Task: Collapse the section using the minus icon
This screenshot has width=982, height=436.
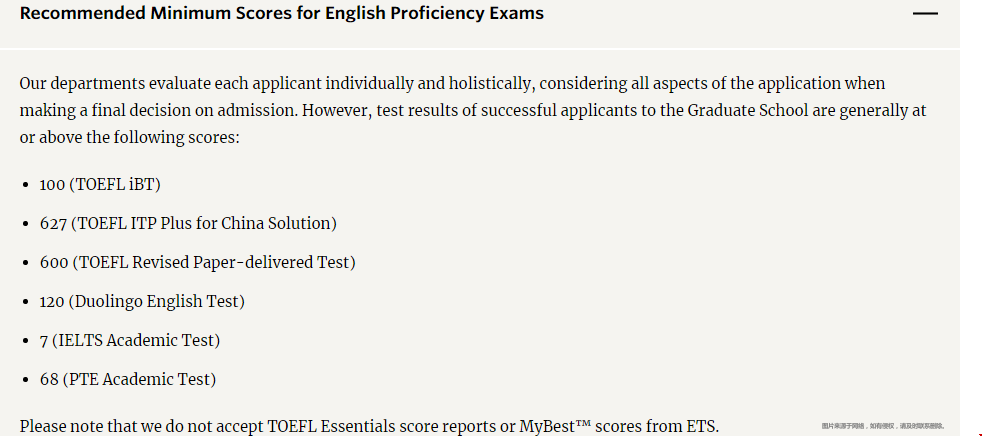Action: pyautogui.click(x=925, y=13)
